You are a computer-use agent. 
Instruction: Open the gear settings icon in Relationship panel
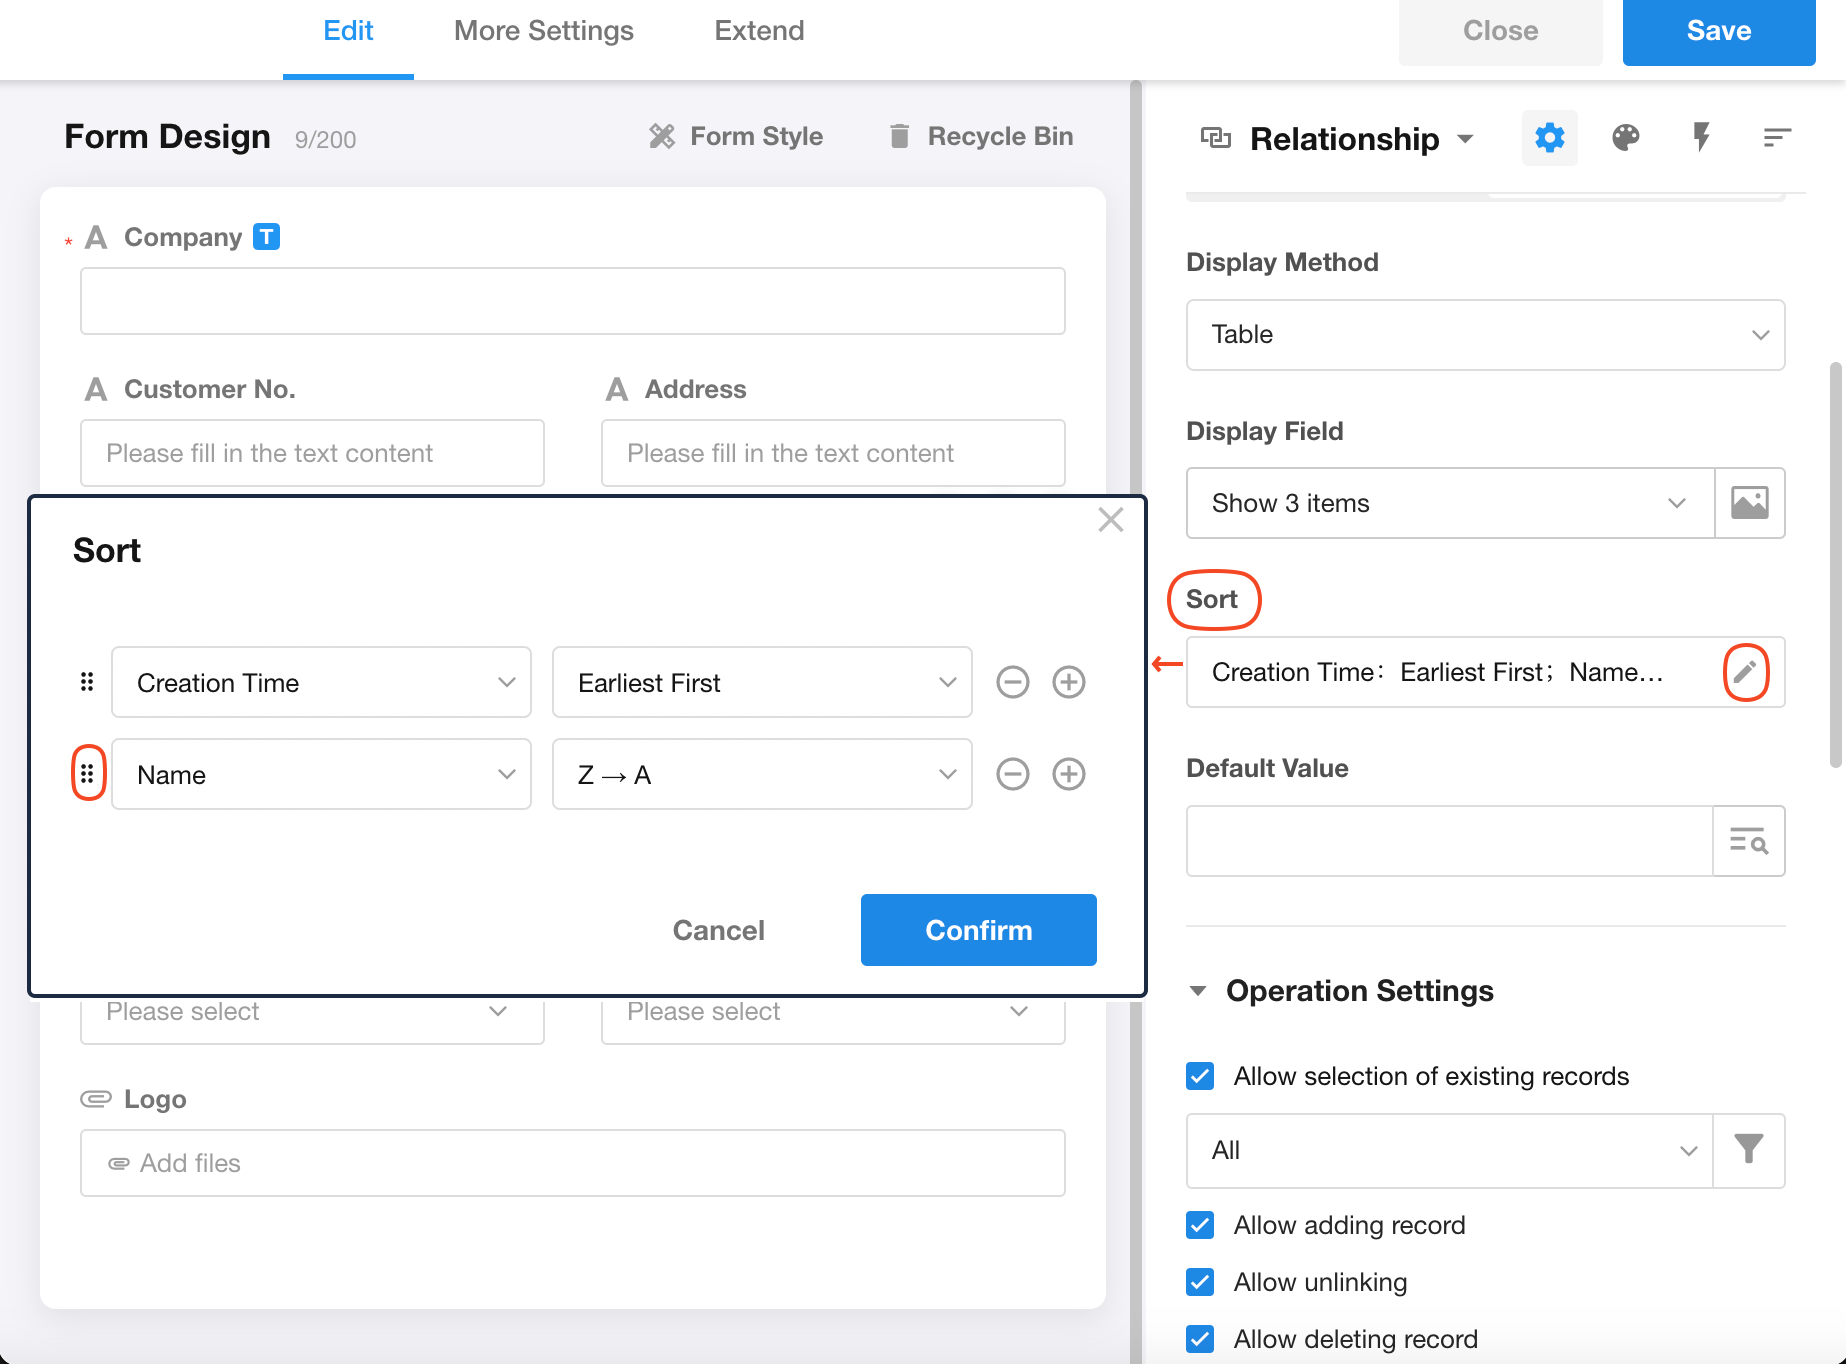[1549, 138]
